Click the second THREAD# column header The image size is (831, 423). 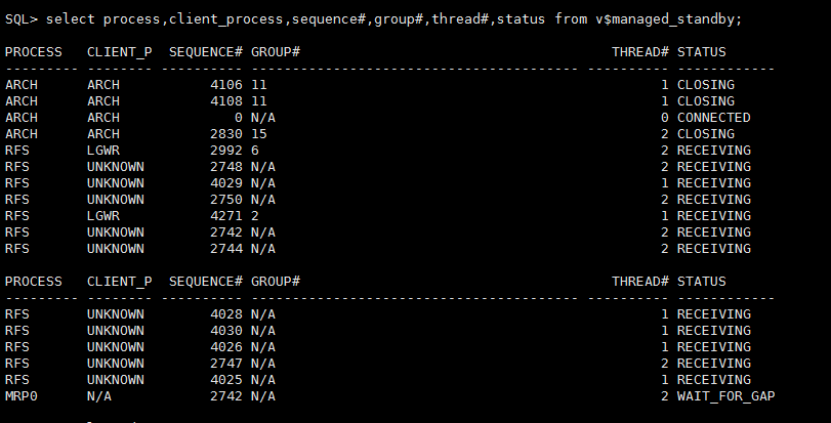640,281
